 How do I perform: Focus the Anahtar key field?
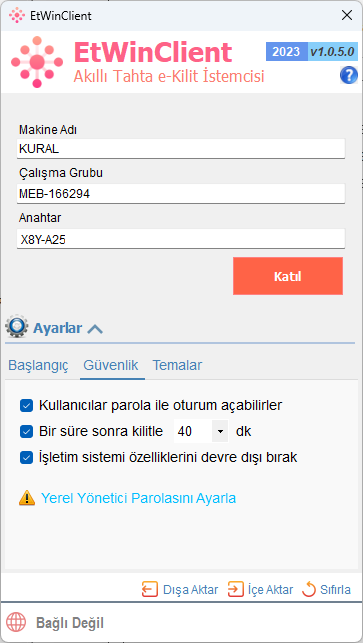(181, 239)
